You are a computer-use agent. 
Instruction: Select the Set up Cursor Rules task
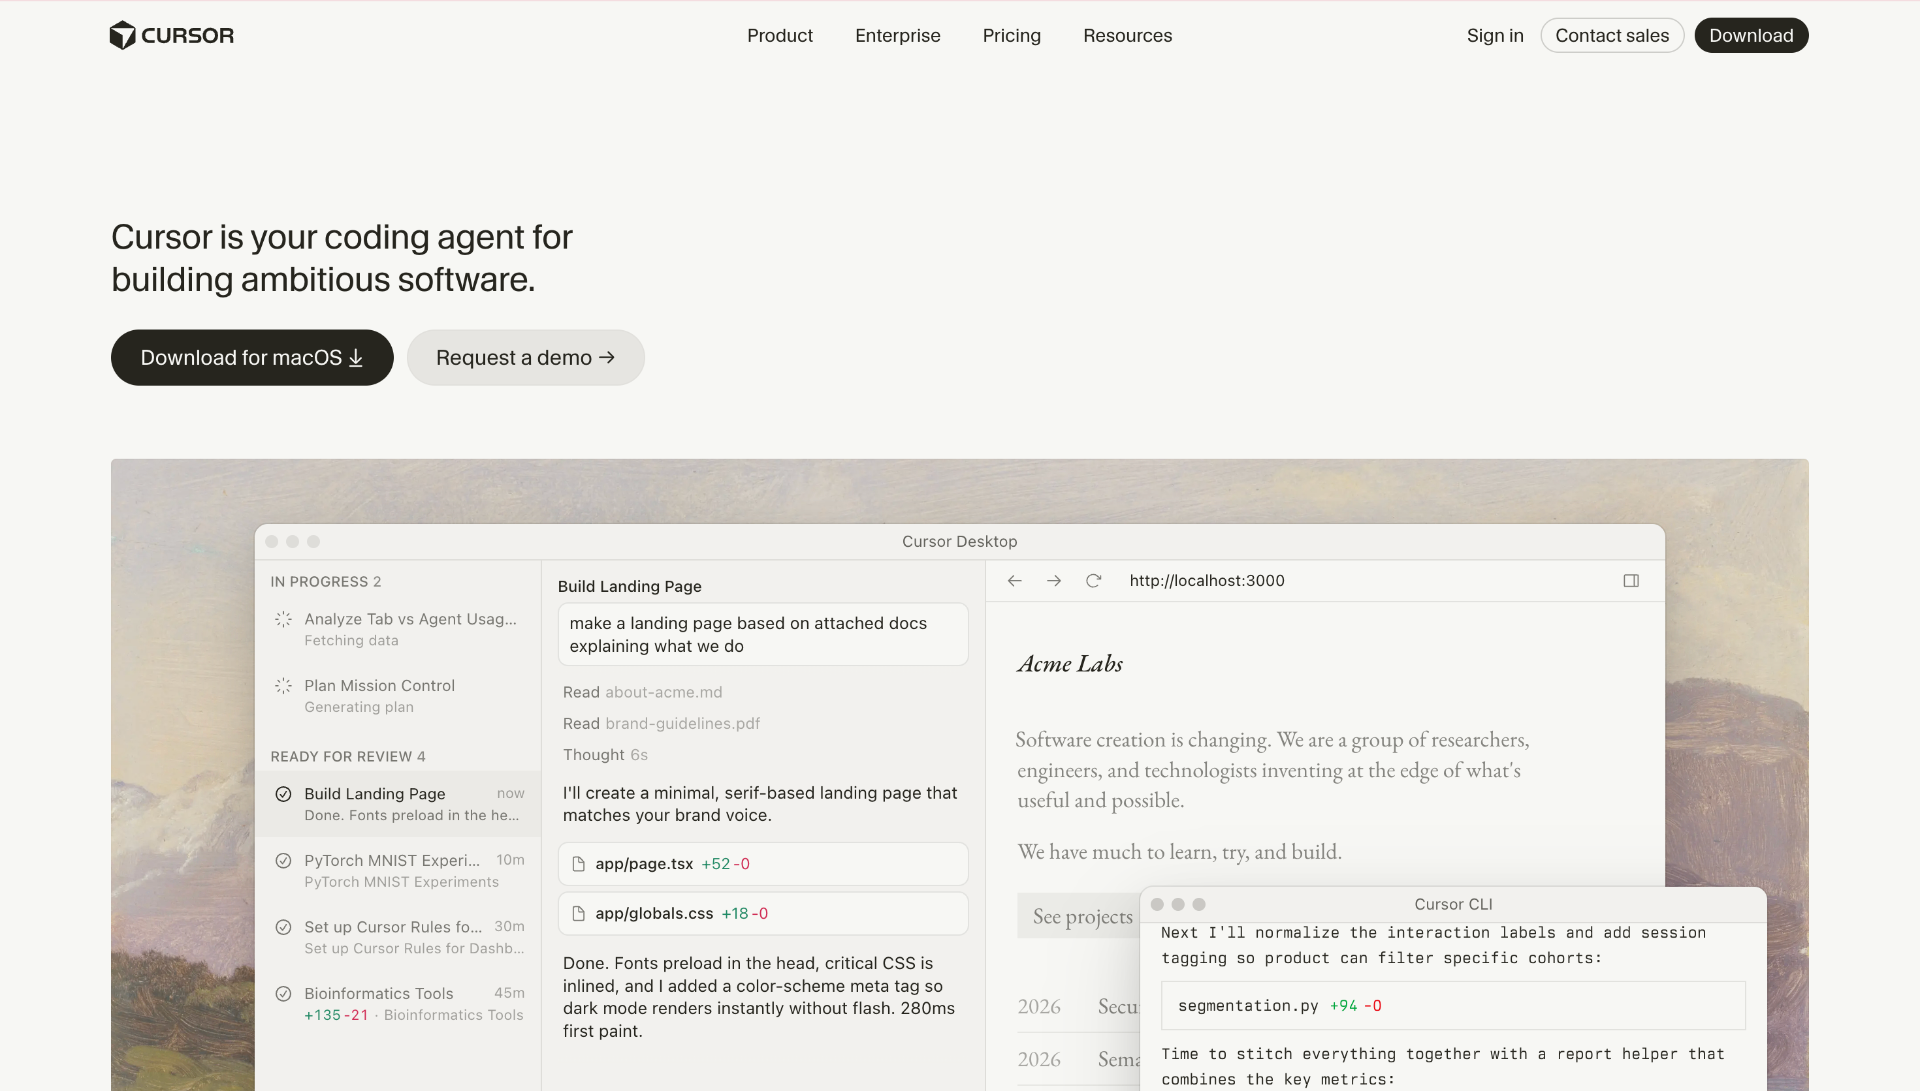tap(398, 937)
